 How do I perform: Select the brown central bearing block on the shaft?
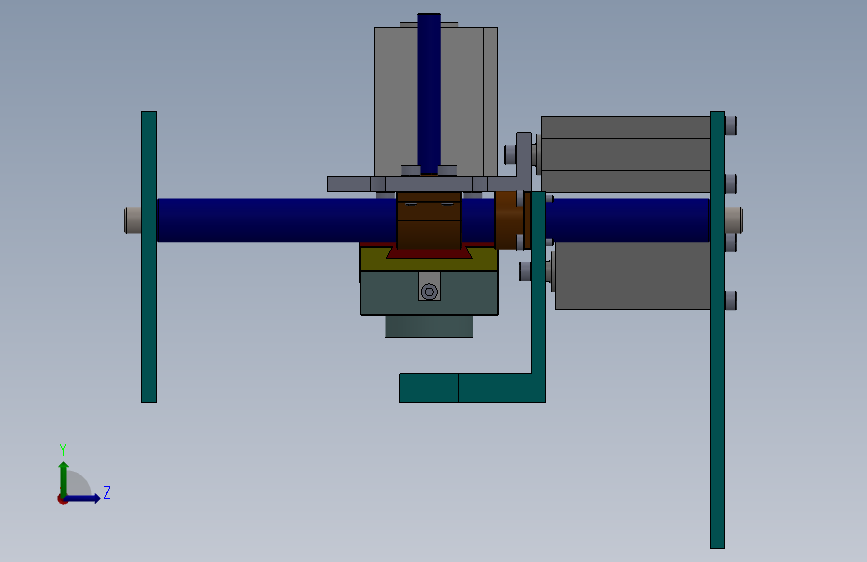click(429, 220)
